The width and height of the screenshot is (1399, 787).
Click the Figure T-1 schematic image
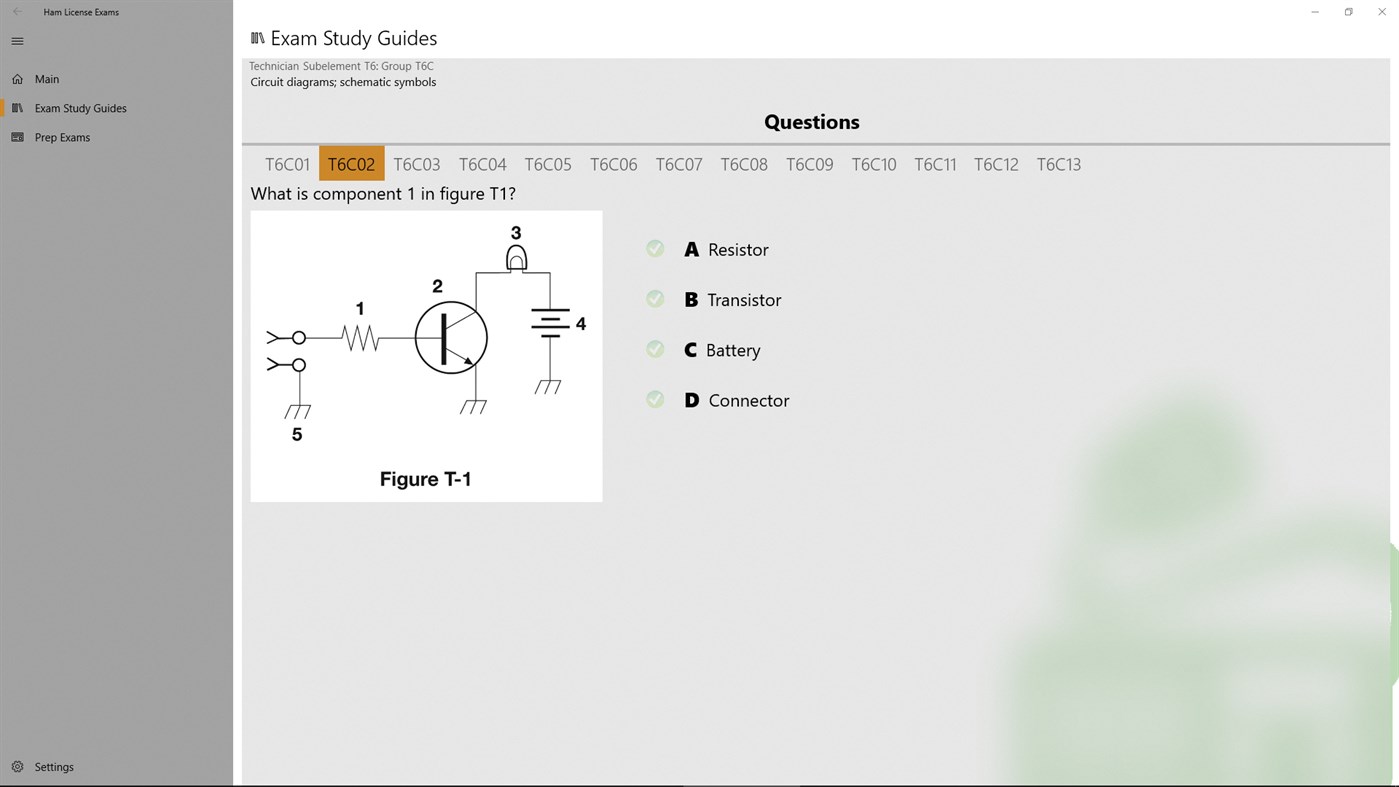(x=426, y=355)
